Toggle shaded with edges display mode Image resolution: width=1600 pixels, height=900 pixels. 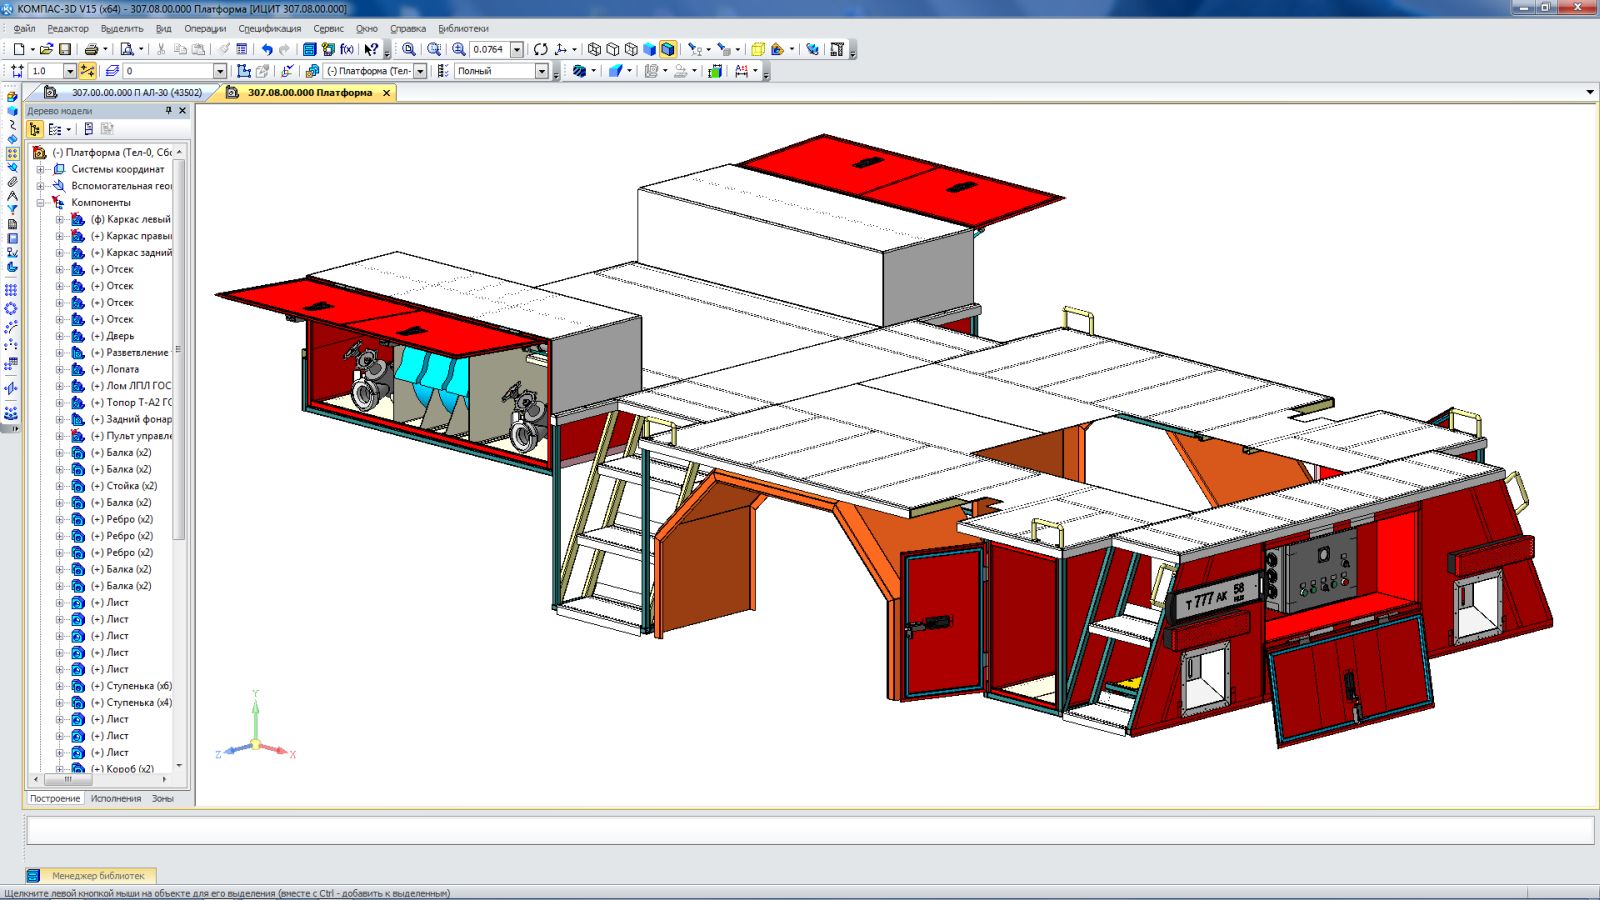click(x=668, y=49)
